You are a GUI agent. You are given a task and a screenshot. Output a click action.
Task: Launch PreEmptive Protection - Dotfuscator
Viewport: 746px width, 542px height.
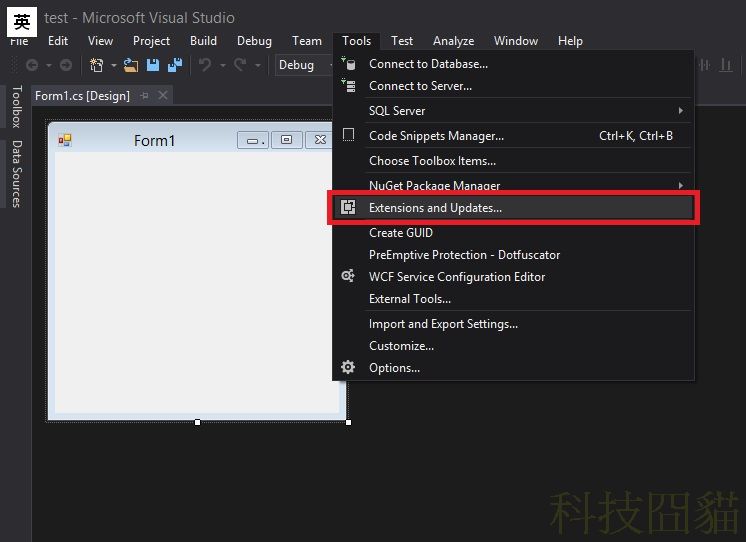pos(513,255)
